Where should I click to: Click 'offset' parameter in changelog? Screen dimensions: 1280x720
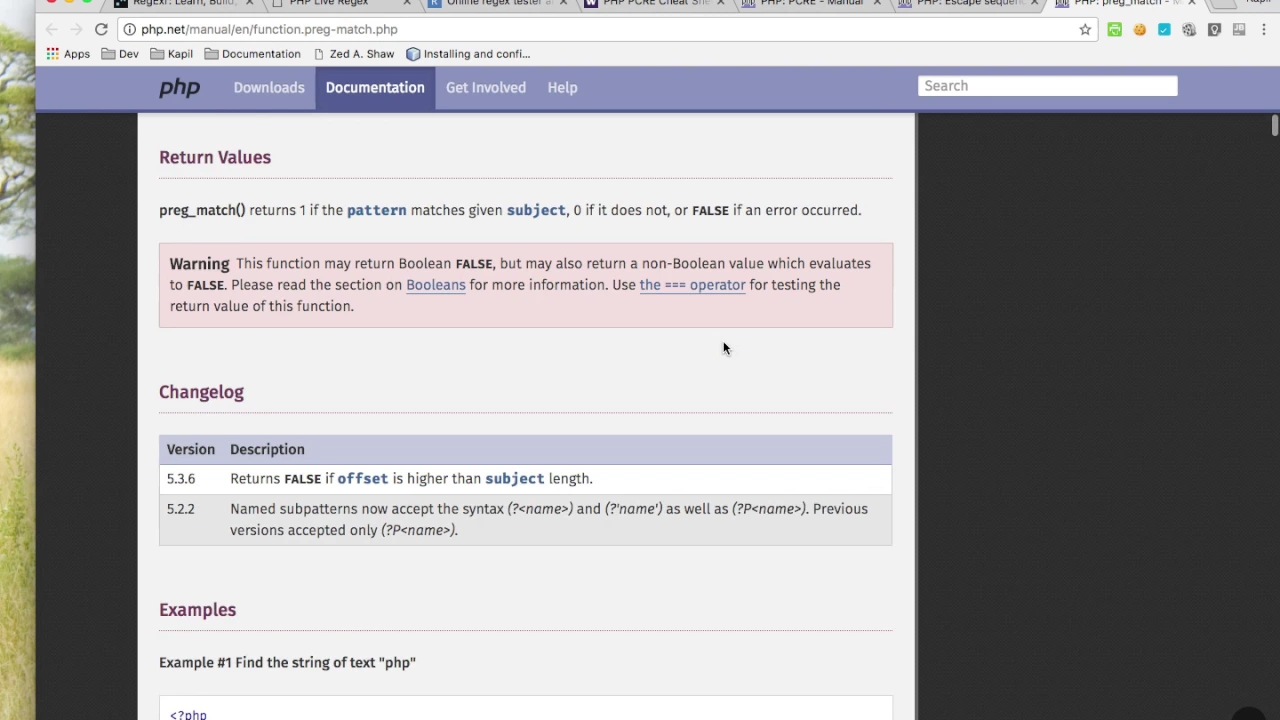(x=362, y=479)
